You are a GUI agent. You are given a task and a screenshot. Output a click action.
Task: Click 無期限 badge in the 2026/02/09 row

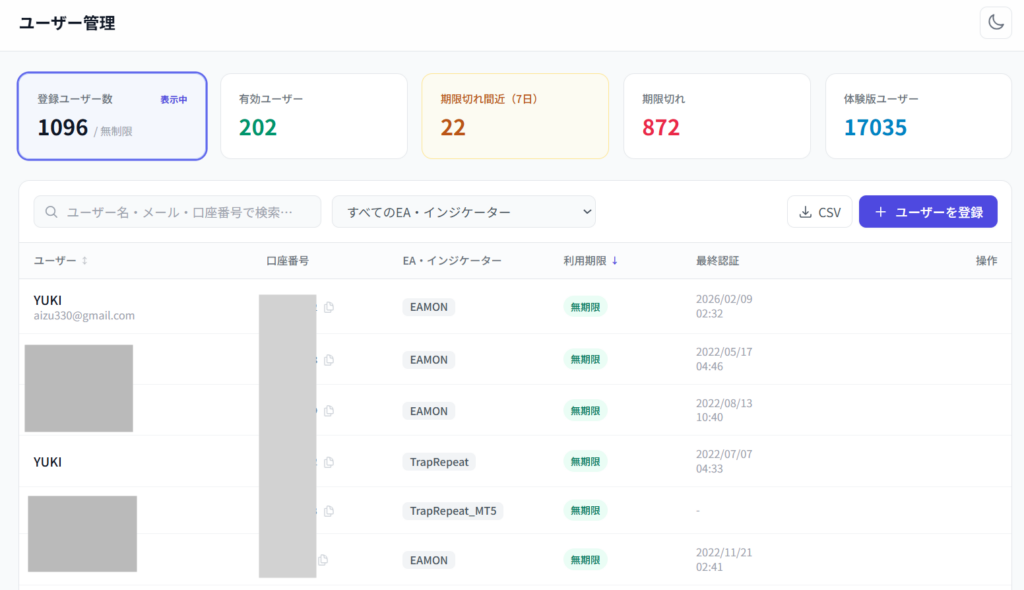(585, 307)
